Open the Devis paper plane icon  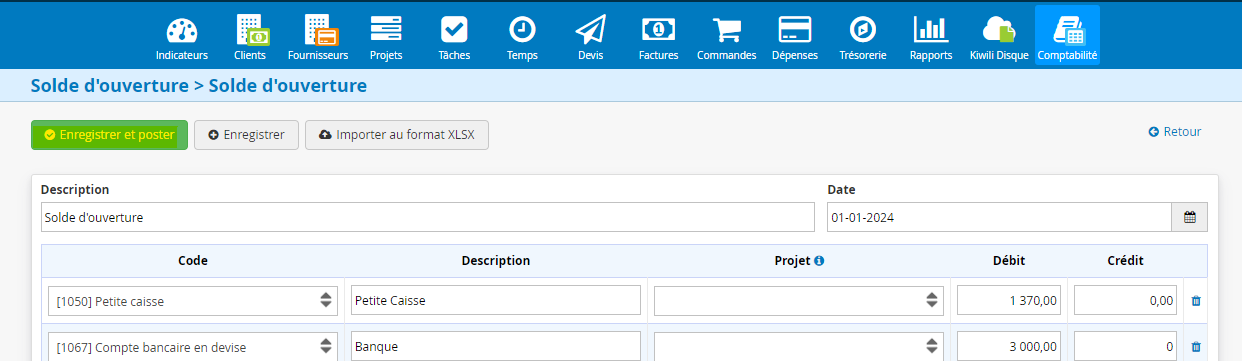pyautogui.click(x=590, y=37)
